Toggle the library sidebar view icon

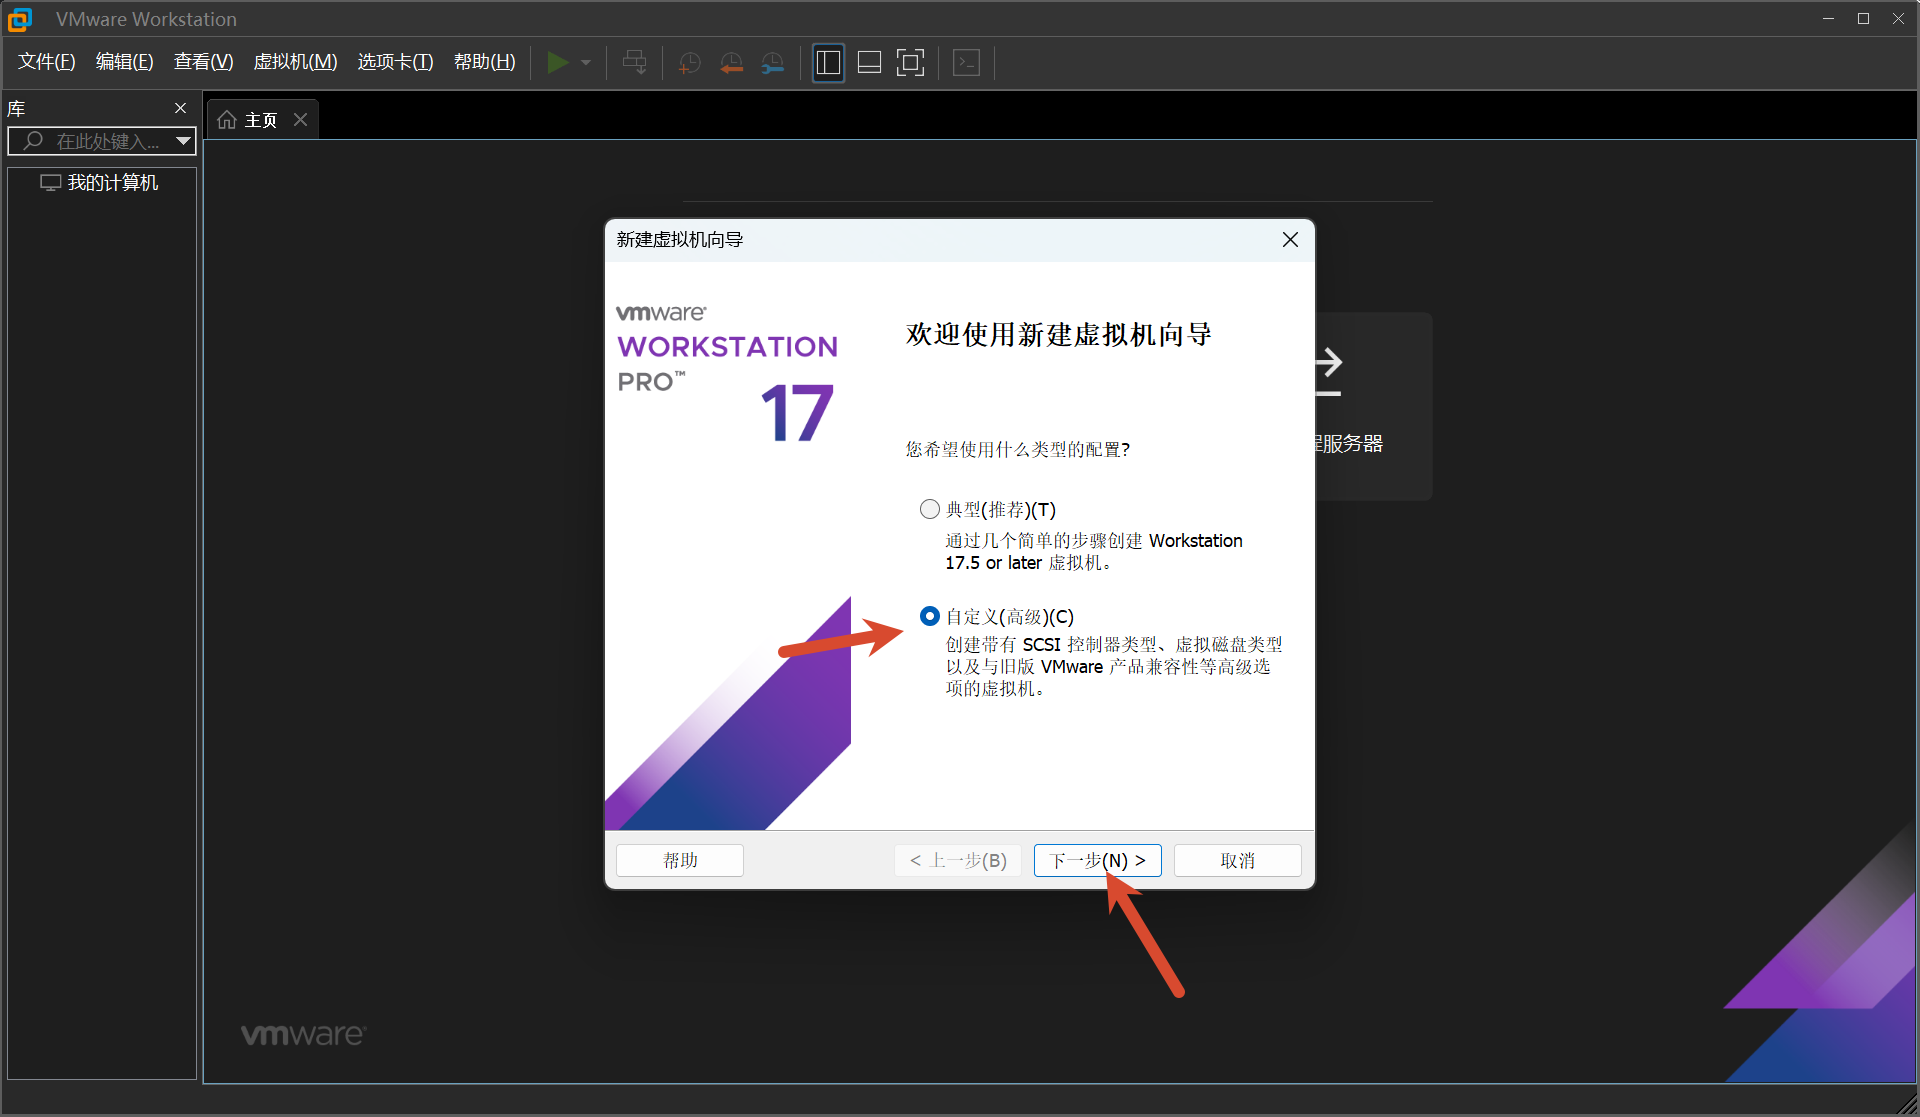[828, 62]
